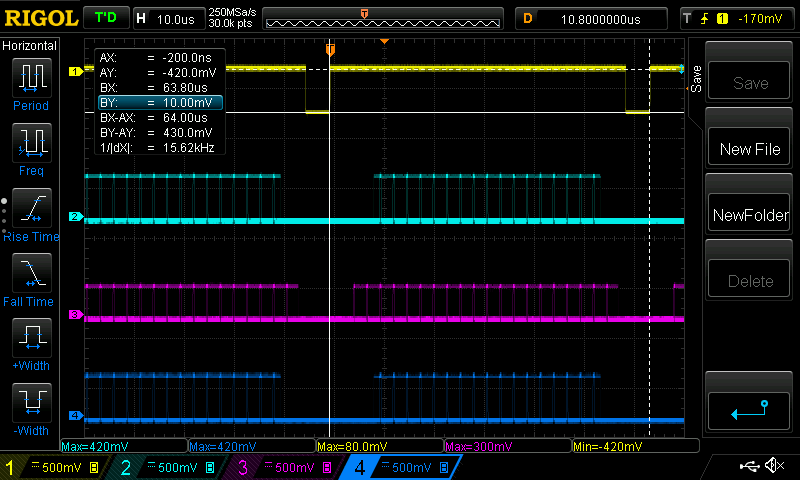Click the waveform memory position bar
This screenshot has width=800, height=480.
coord(383,19)
